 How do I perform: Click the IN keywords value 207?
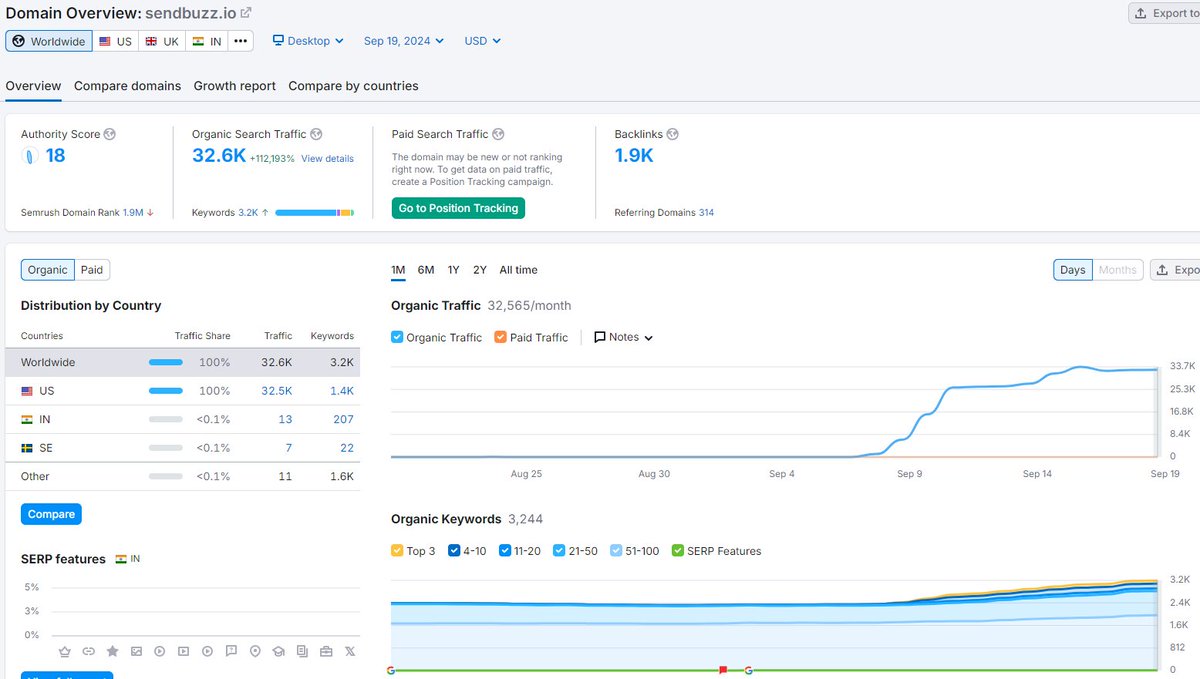click(x=343, y=419)
